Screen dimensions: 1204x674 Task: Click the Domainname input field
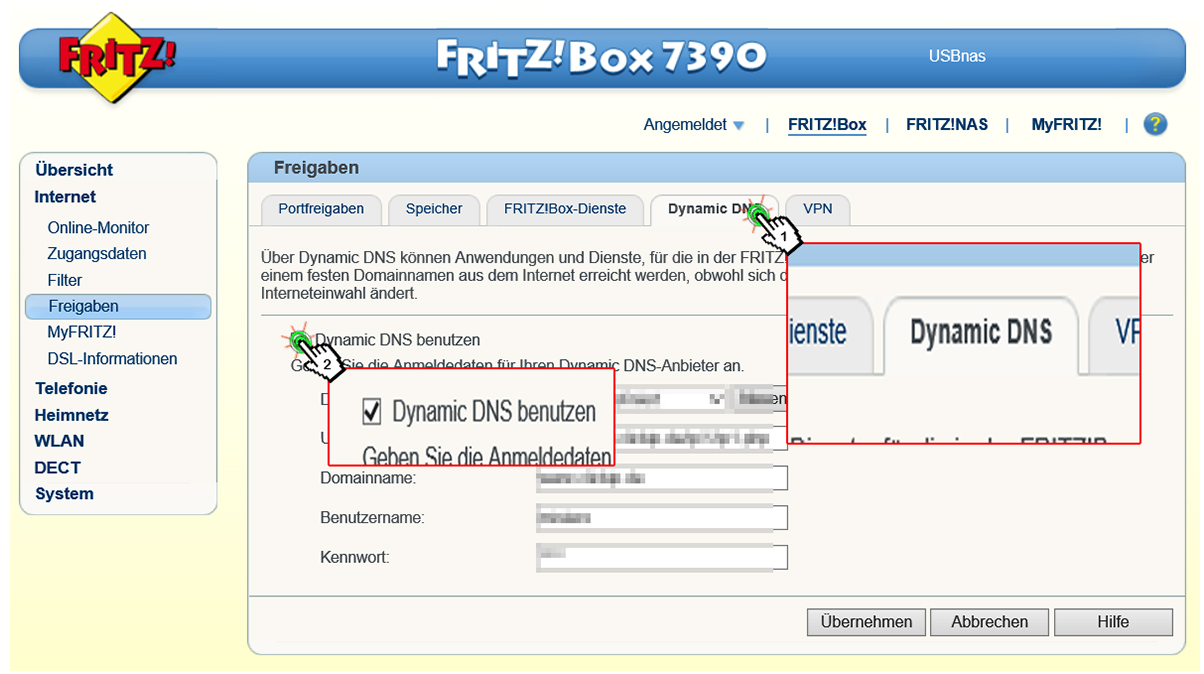(x=662, y=479)
